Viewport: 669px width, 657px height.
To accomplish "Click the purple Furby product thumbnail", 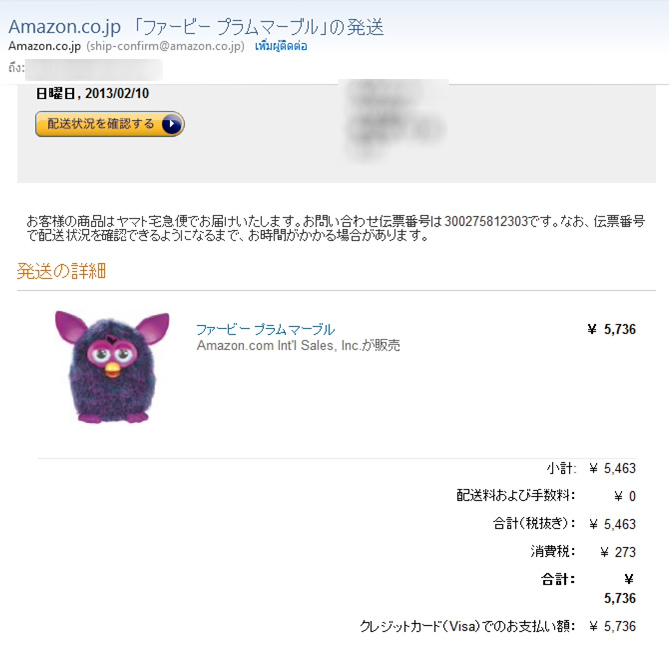I will [x=112, y=367].
